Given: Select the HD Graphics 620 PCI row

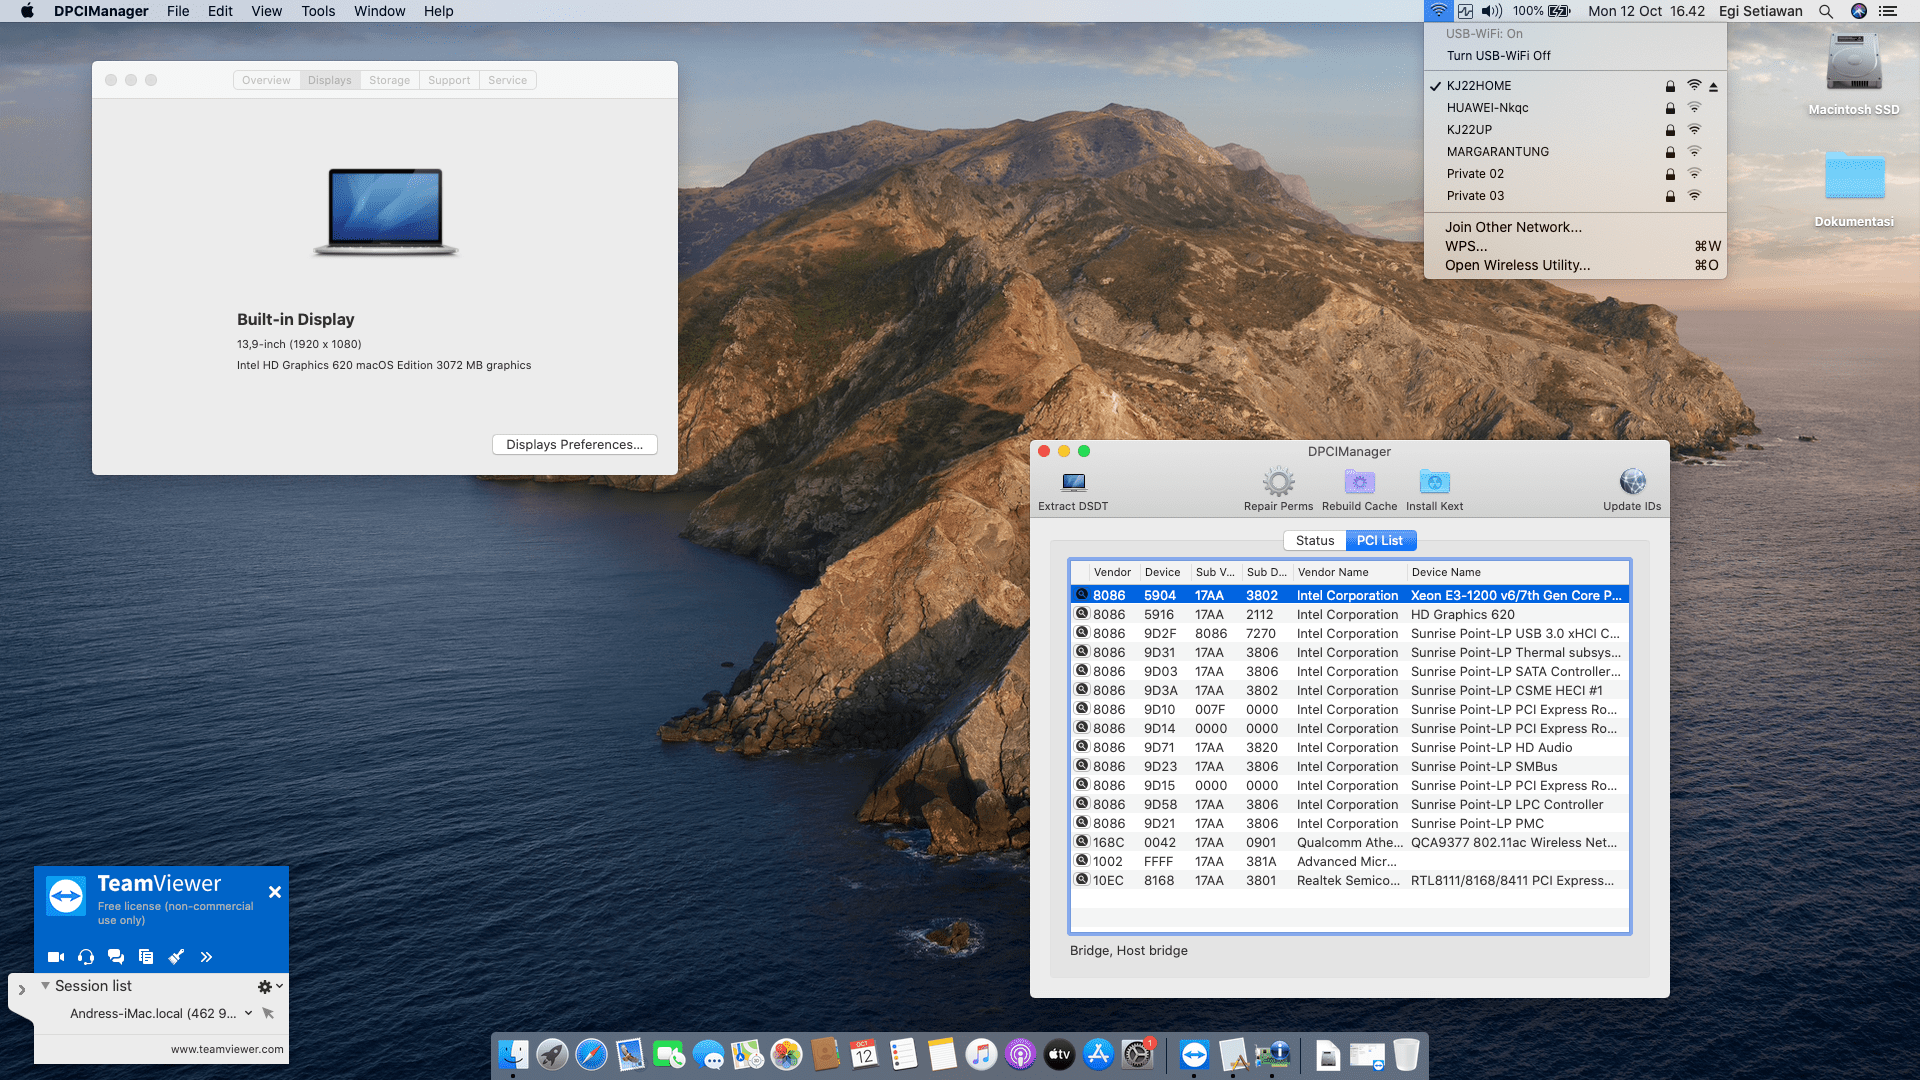Looking at the screenshot, I should tap(1350, 614).
